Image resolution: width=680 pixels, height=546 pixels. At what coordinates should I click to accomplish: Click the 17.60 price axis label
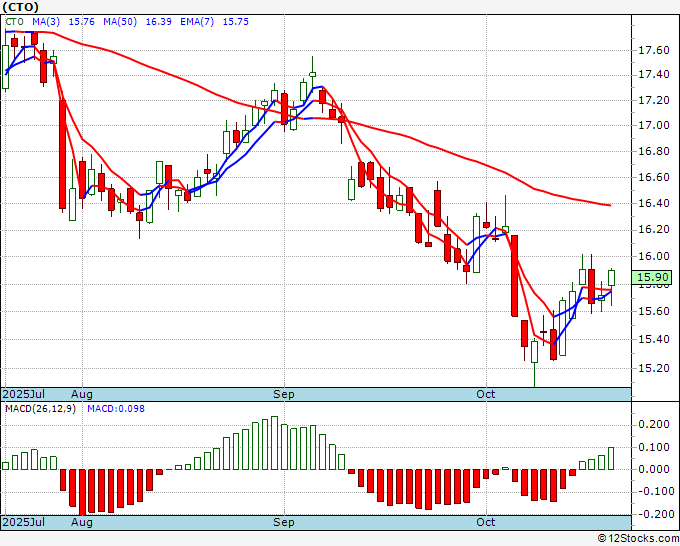click(x=654, y=51)
